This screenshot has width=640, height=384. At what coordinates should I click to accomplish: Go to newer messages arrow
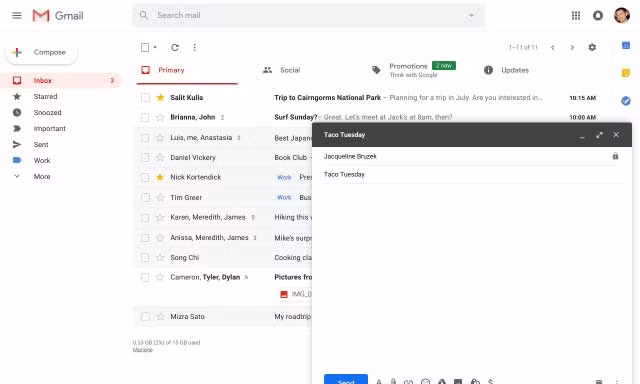(x=553, y=47)
